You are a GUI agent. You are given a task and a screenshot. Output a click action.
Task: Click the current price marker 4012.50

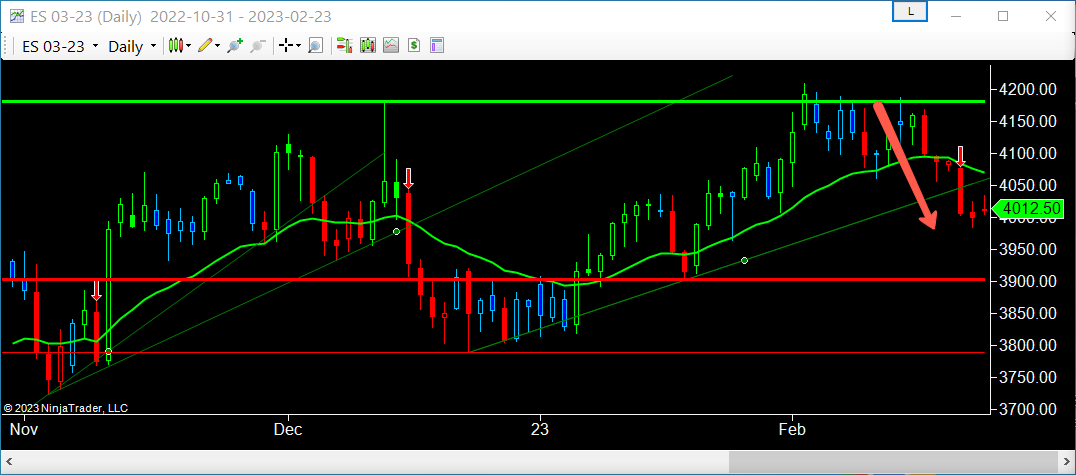click(x=1027, y=208)
